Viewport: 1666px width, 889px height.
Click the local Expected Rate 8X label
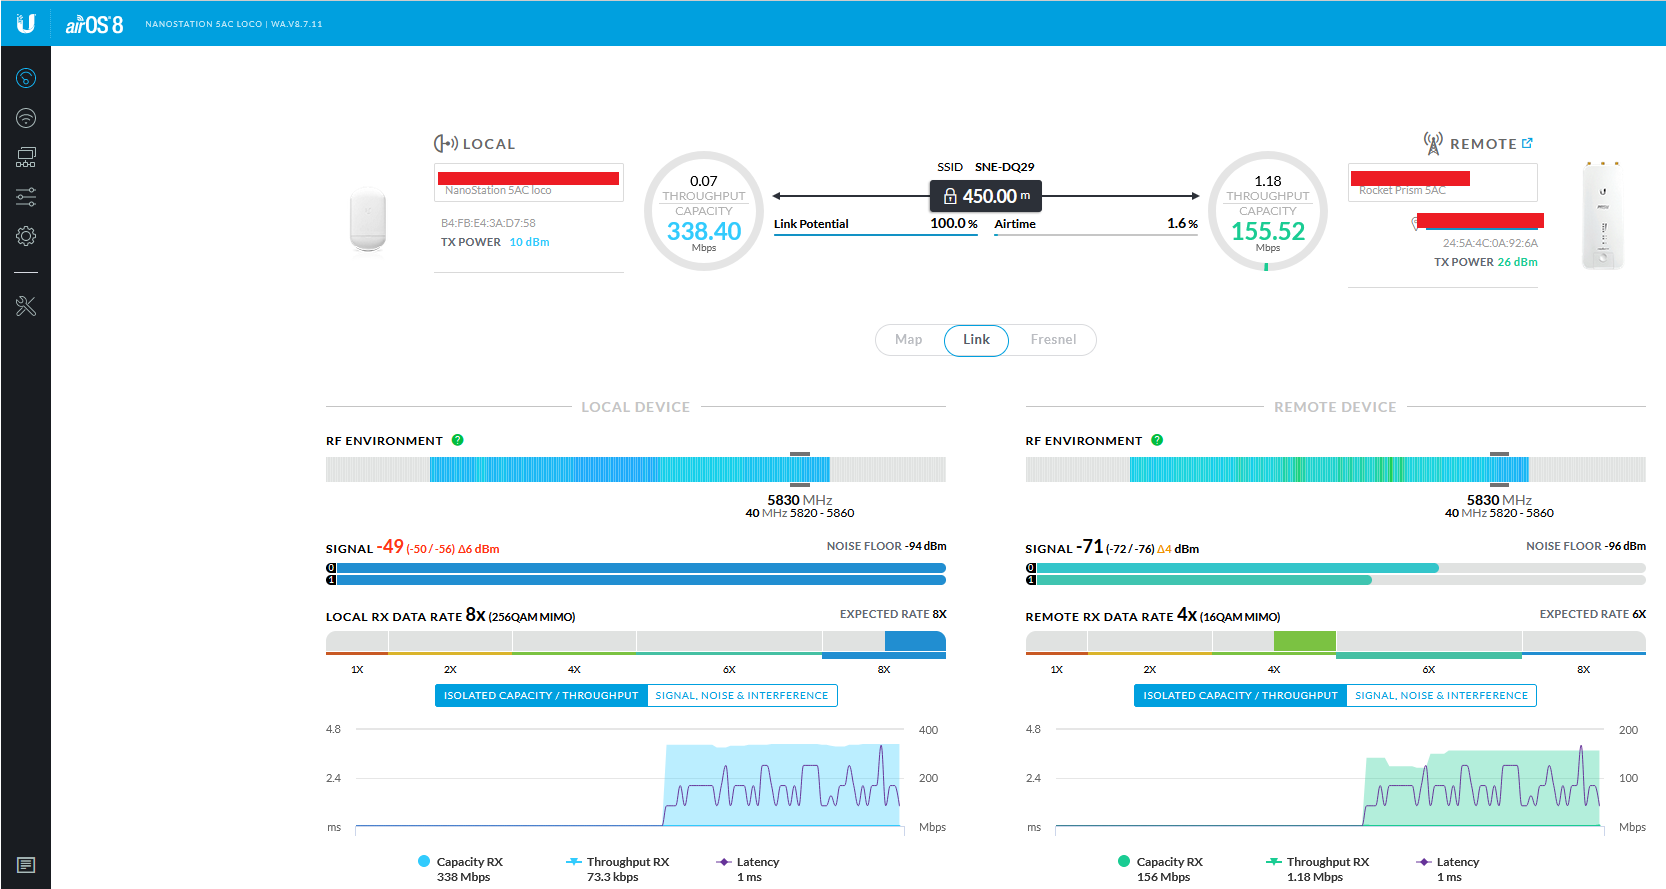coord(893,614)
